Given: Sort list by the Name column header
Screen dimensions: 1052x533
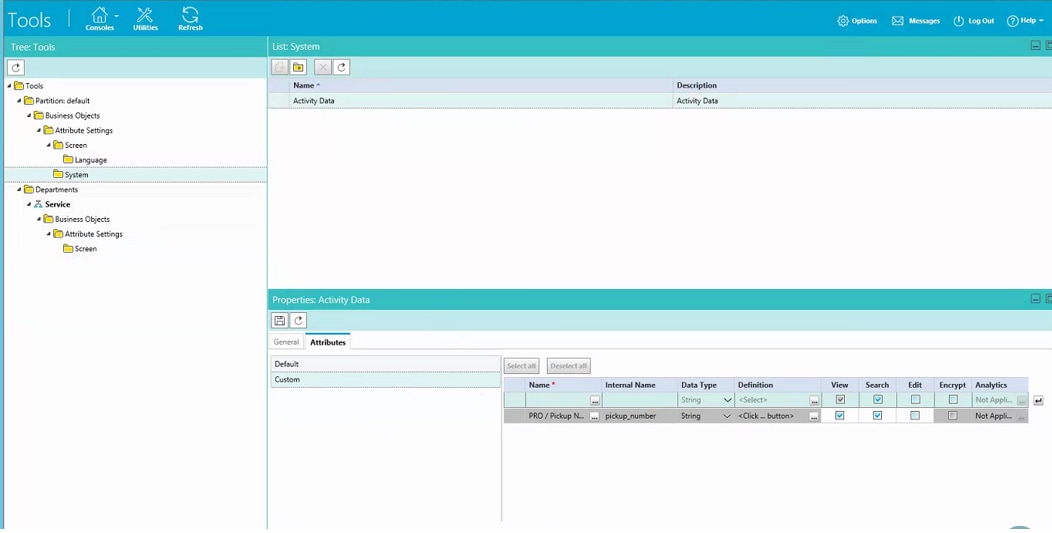Looking at the screenshot, I should pos(481,85).
